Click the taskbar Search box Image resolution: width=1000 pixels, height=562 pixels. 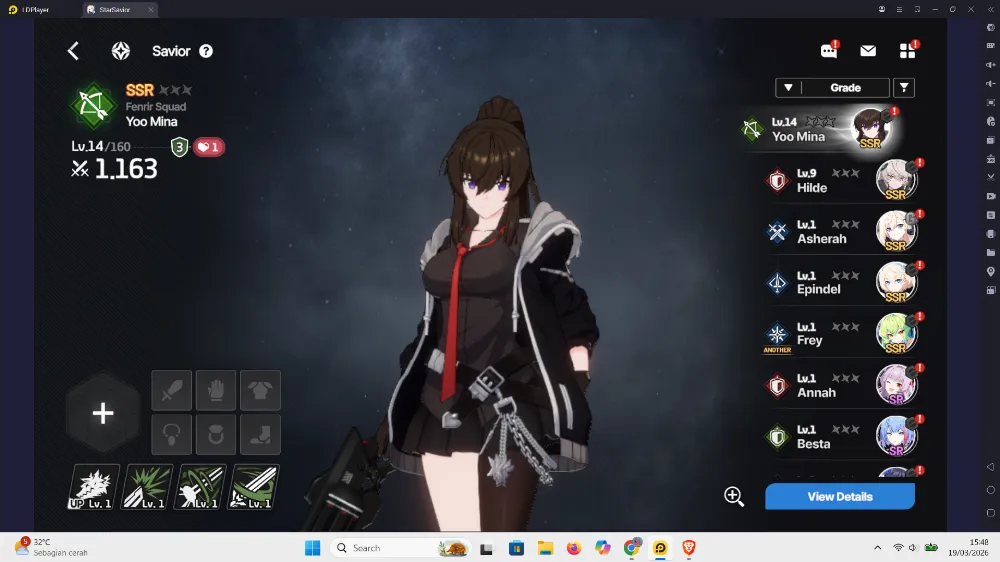[x=402, y=548]
